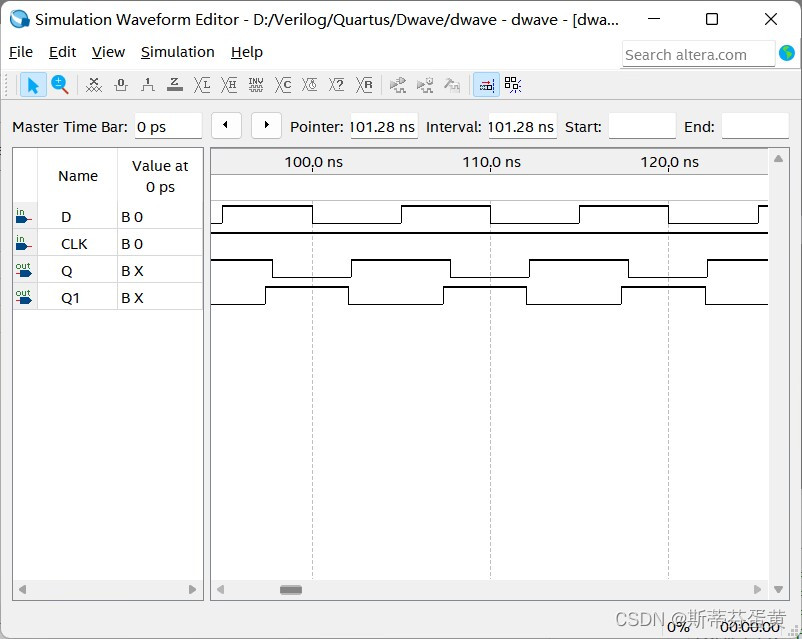
Task: Select output signal Q1 row
Action: click(108, 297)
